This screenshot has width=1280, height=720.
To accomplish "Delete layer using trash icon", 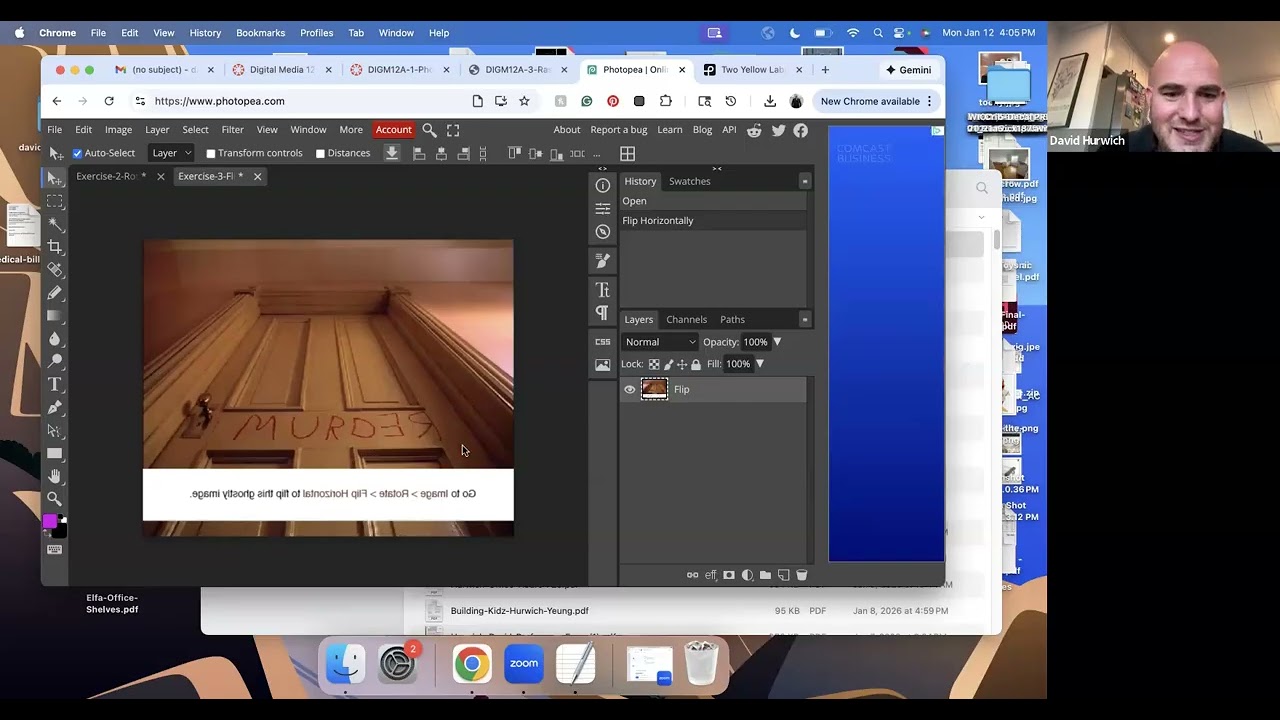I will (801, 575).
